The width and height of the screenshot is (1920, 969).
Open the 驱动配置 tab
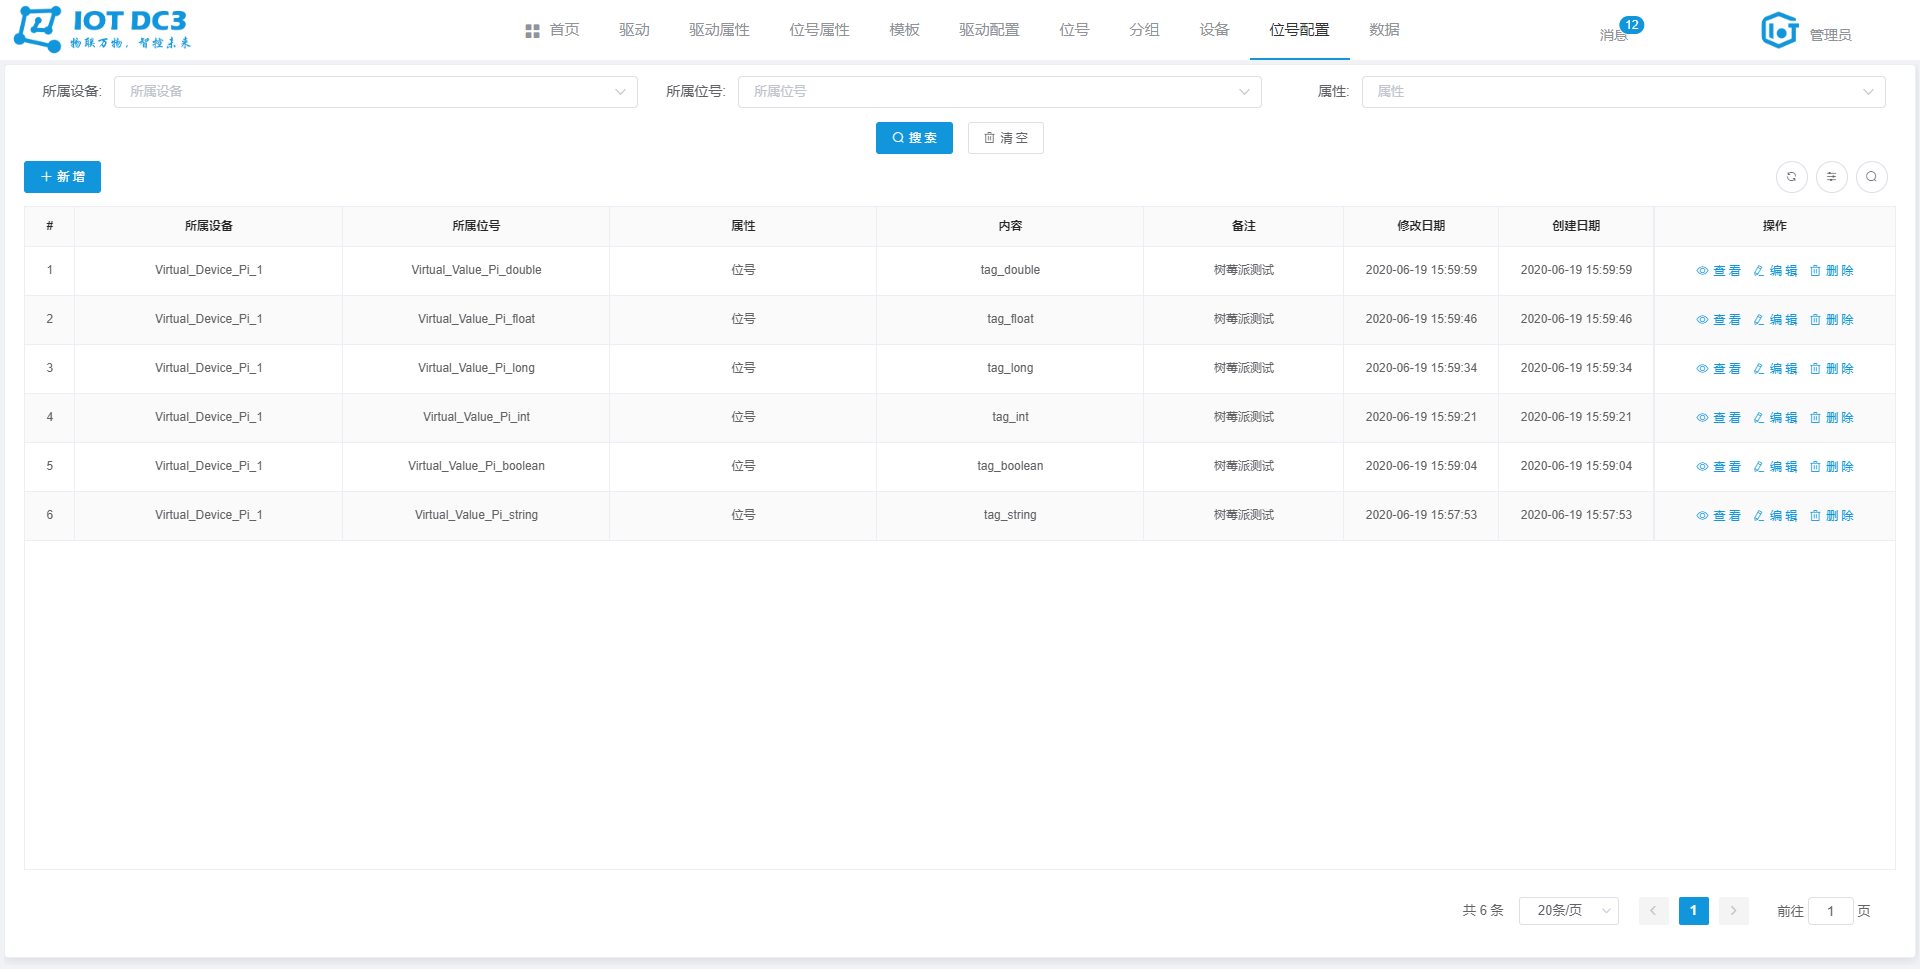point(989,30)
